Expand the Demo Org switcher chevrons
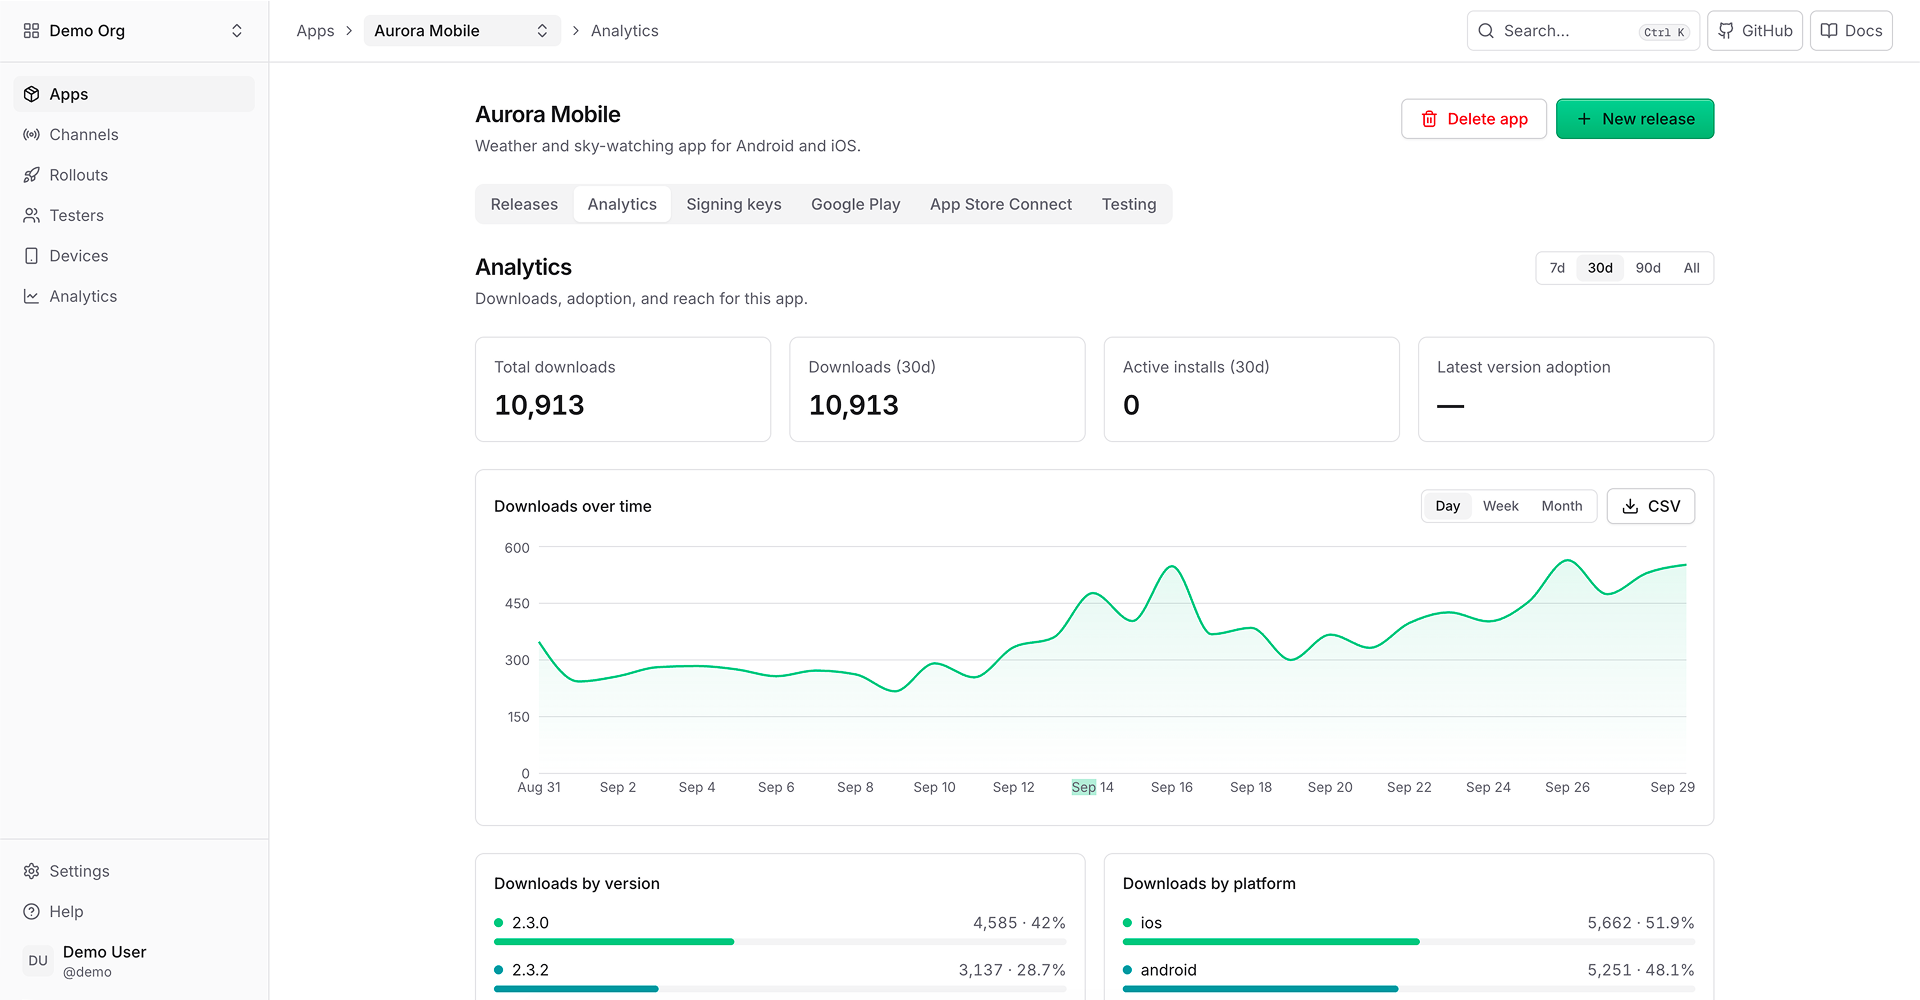1920x1000 pixels. (x=237, y=31)
